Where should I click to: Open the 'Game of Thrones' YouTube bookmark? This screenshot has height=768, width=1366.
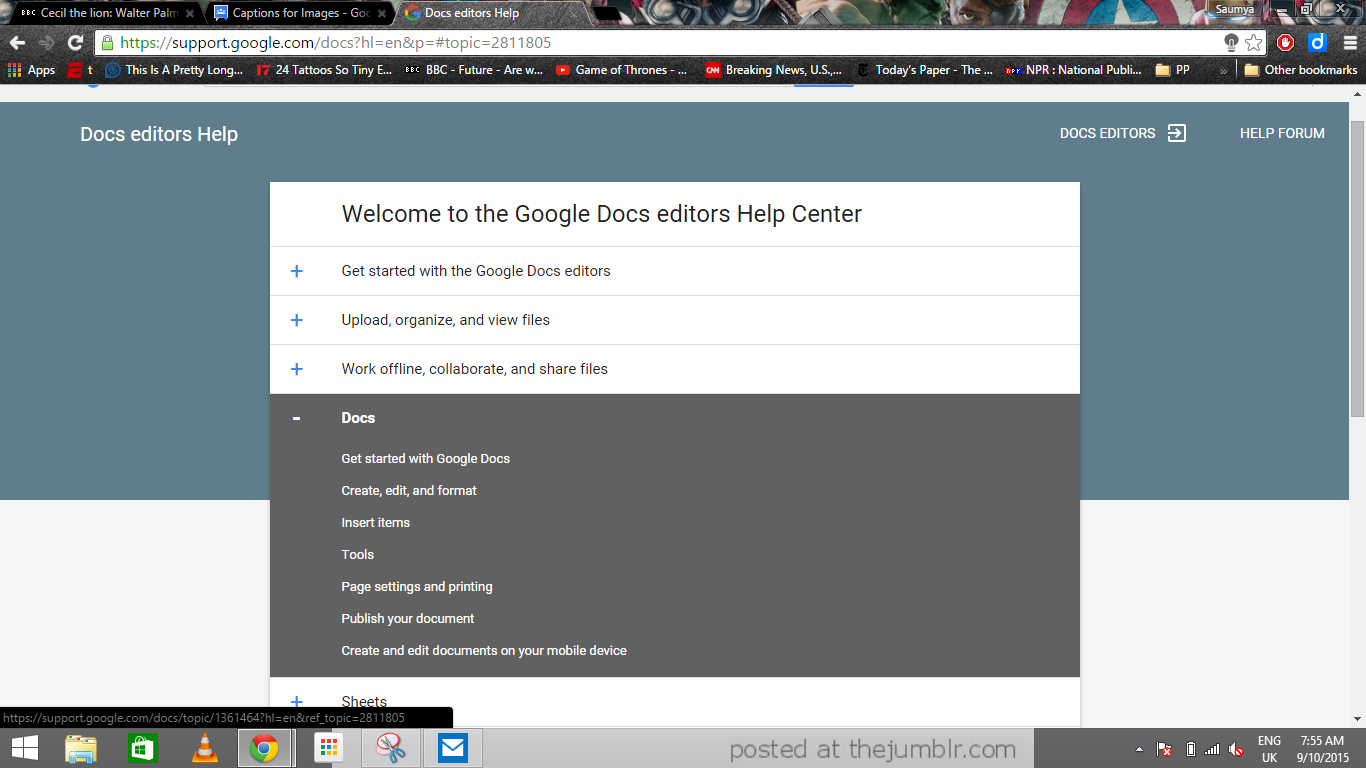pos(622,70)
